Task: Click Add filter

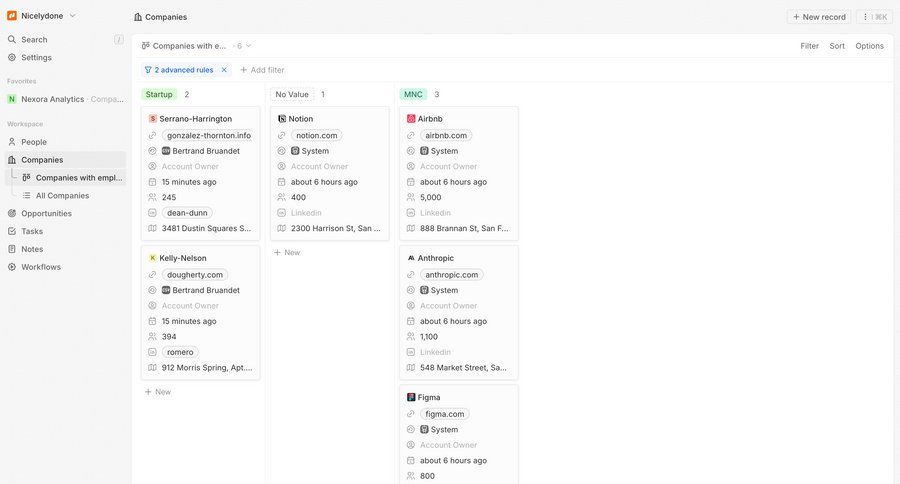Action: pyautogui.click(x=262, y=70)
